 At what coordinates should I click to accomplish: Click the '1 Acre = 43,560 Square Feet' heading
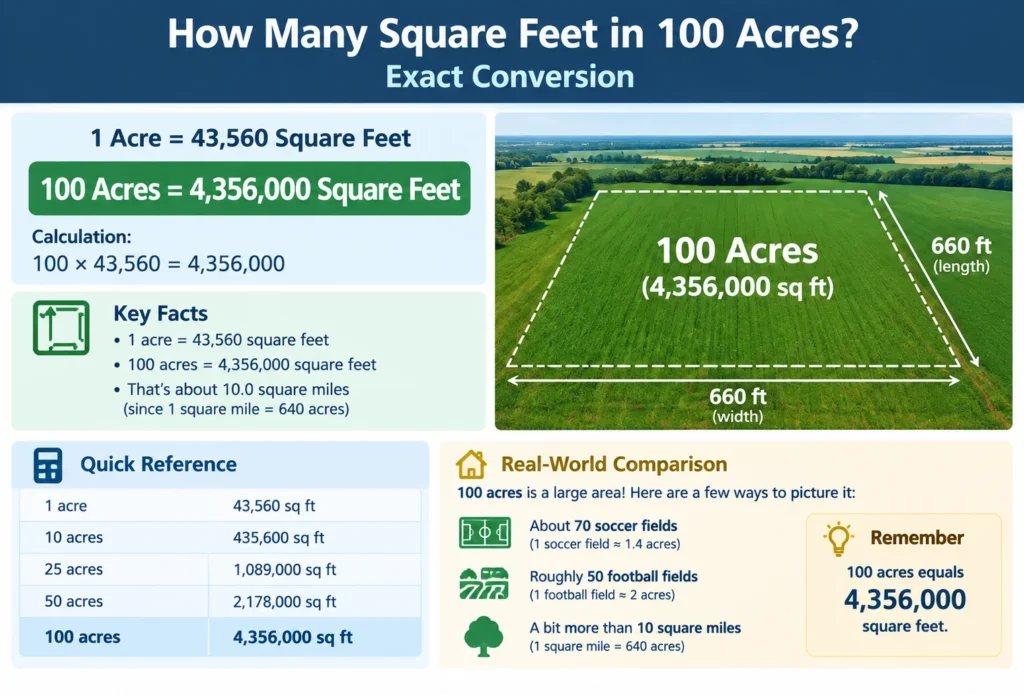point(251,138)
